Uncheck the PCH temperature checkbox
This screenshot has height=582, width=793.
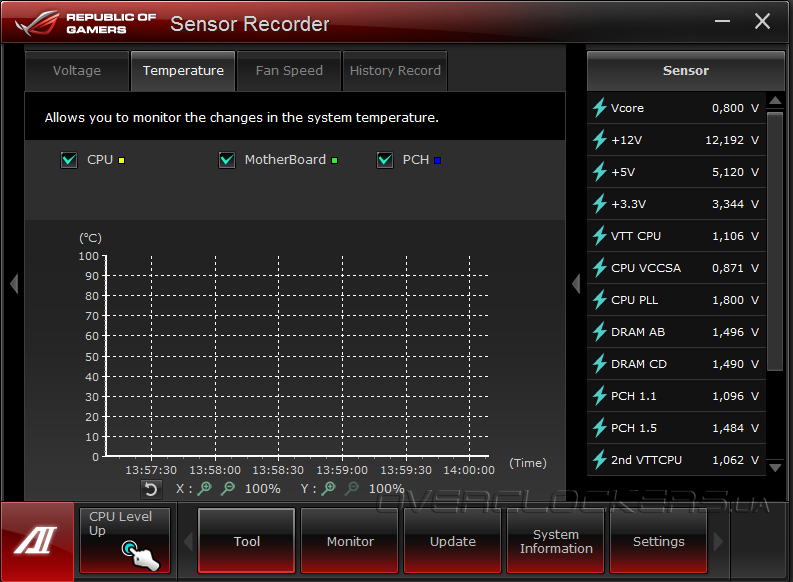point(385,160)
